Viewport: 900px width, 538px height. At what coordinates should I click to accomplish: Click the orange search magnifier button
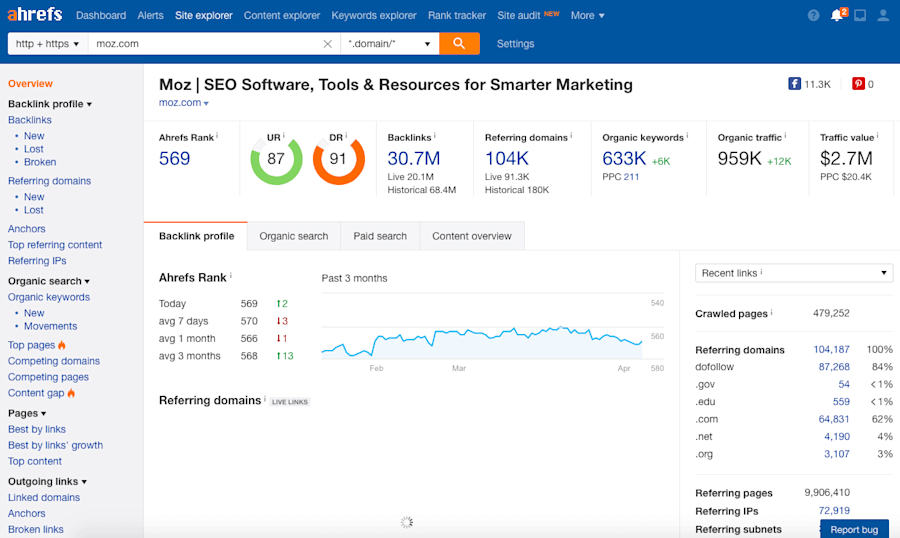(x=459, y=44)
